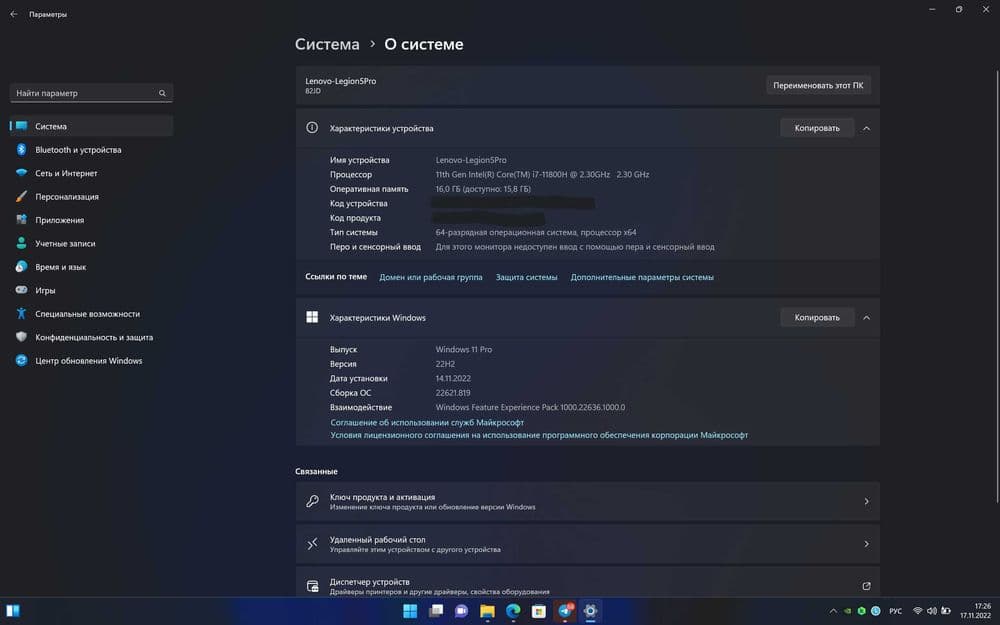Image resolution: width=1000 pixels, height=625 pixels.
Task: Open Соглашение об использовании служб Майкрософт
Action: (x=427, y=422)
